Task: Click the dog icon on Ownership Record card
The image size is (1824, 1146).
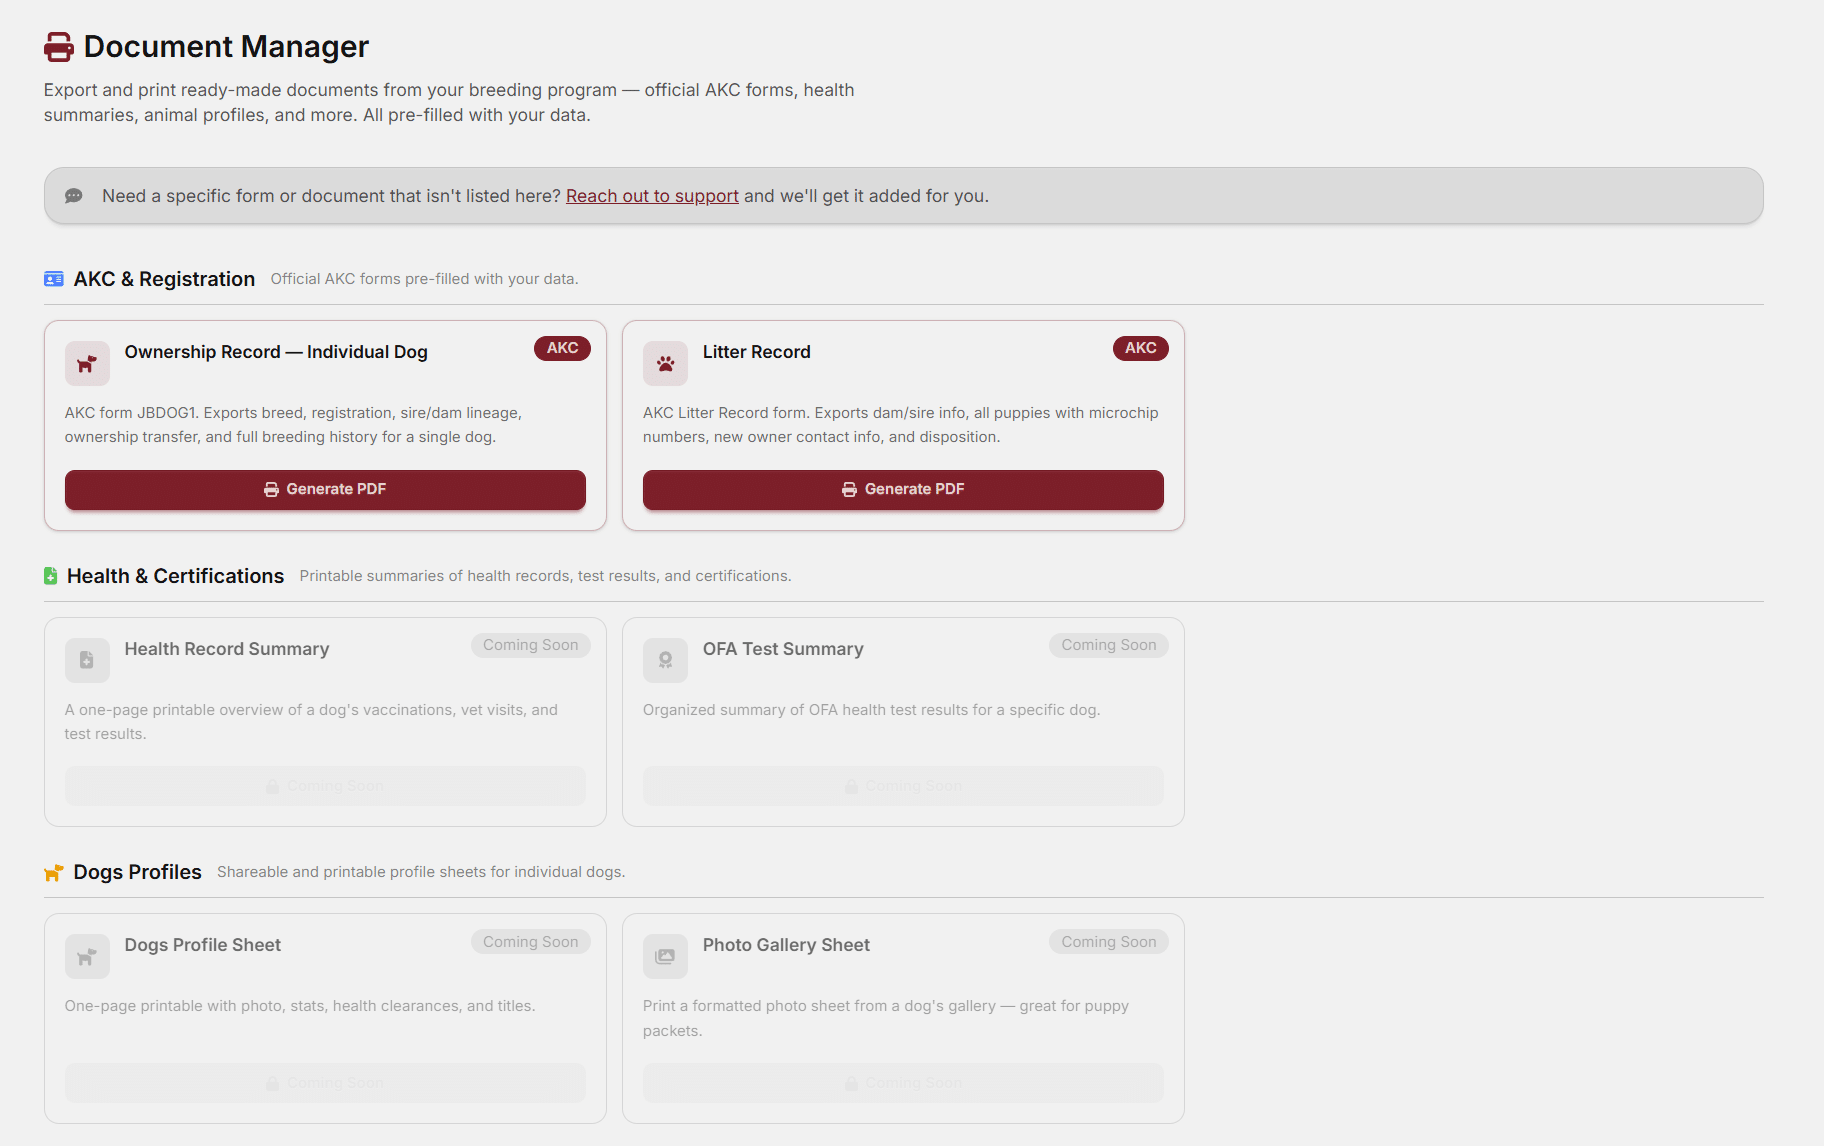Action: (x=87, y=363)
